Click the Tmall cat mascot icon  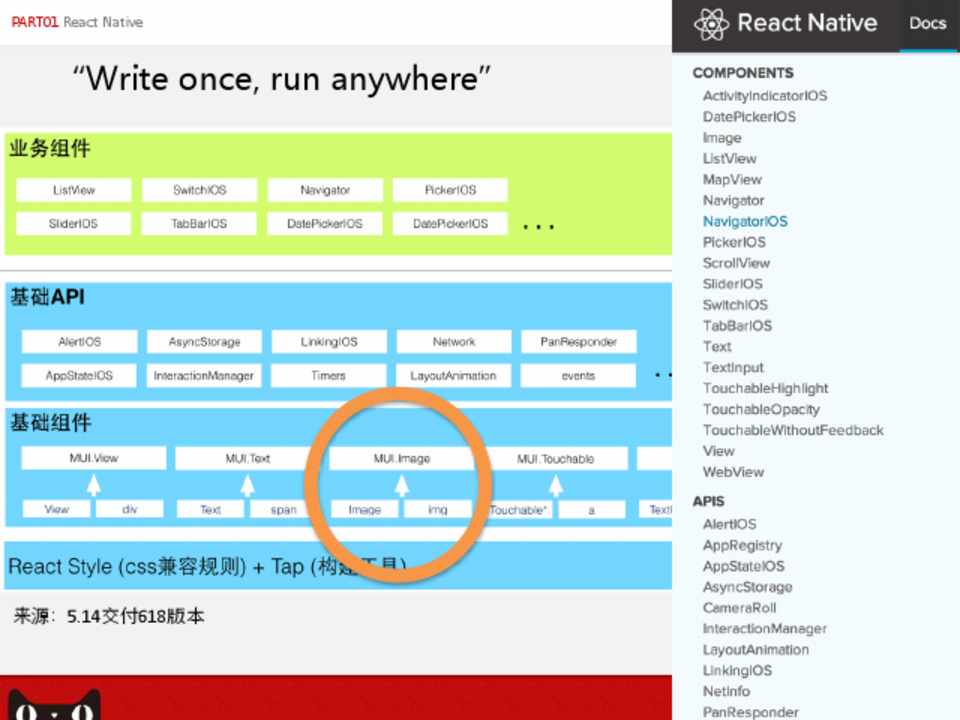[54, 704]
